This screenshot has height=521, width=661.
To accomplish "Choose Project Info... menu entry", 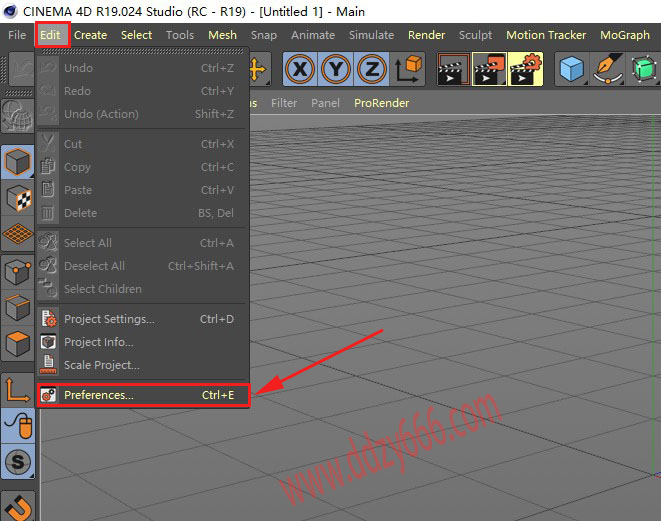I will pos(142,342).
